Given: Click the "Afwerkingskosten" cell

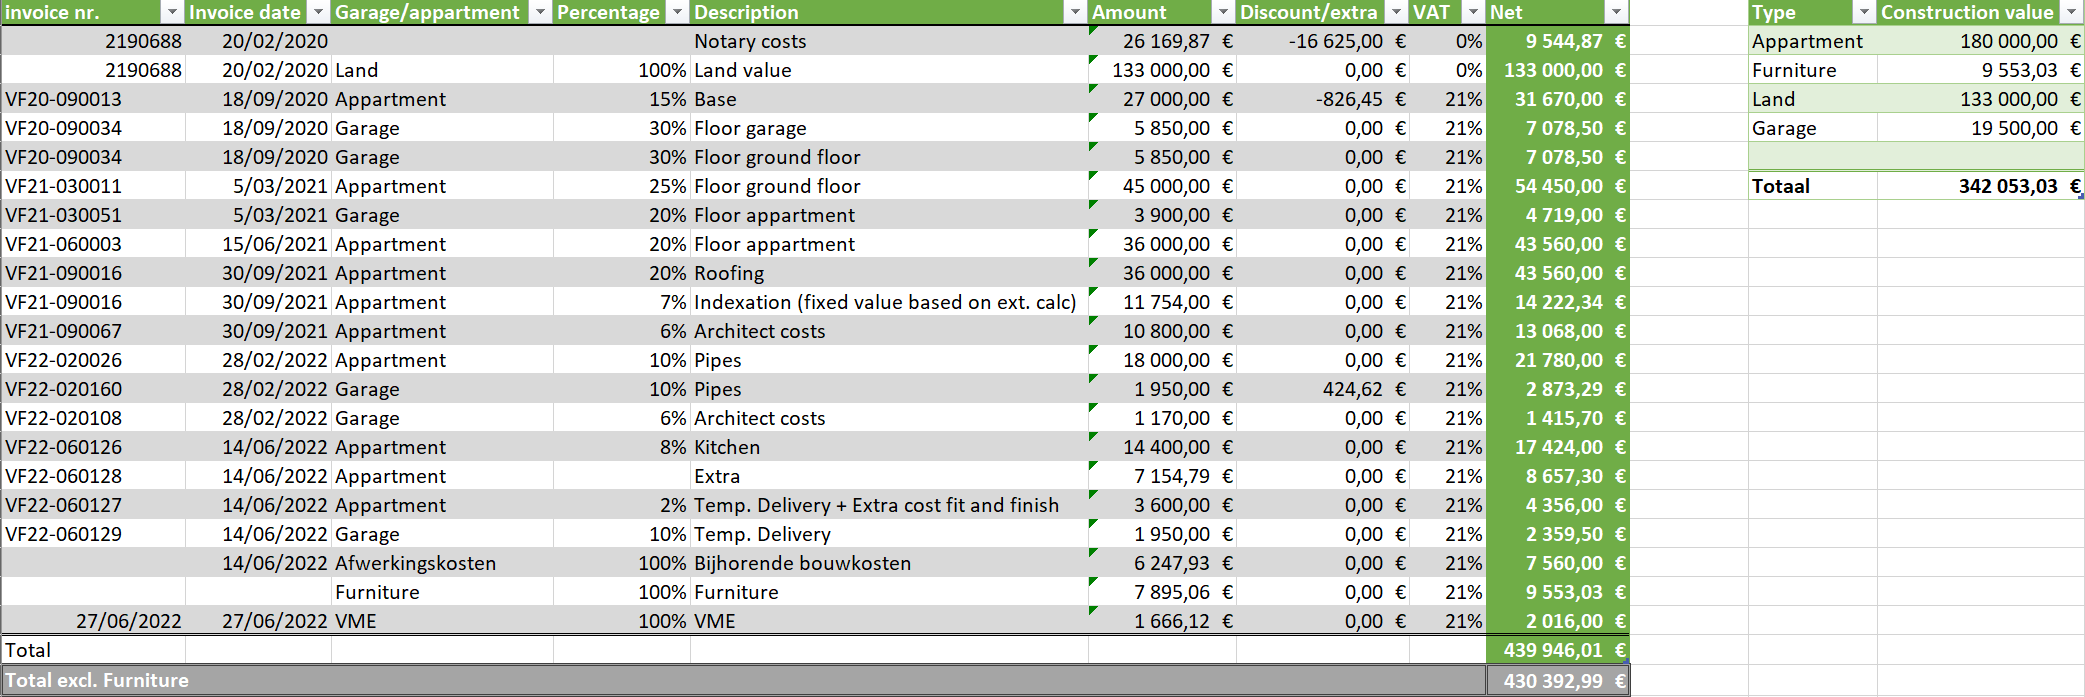Looking at the screenshot, I should (442, 563).
